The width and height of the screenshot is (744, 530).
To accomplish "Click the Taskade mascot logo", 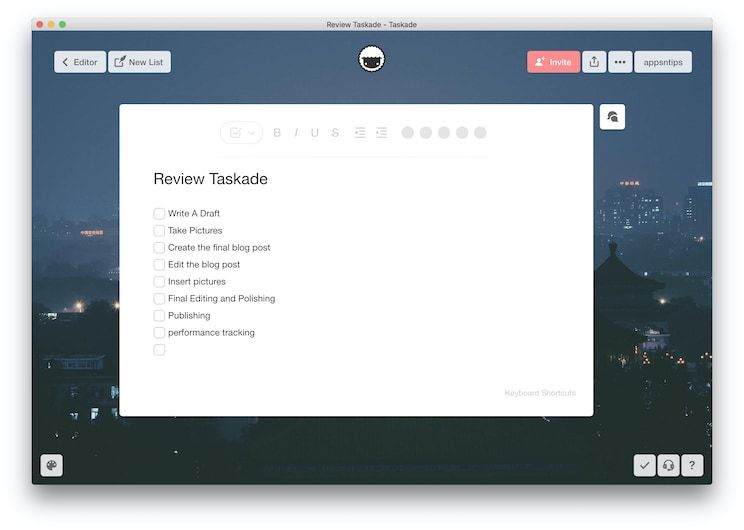I will (372, 61).
